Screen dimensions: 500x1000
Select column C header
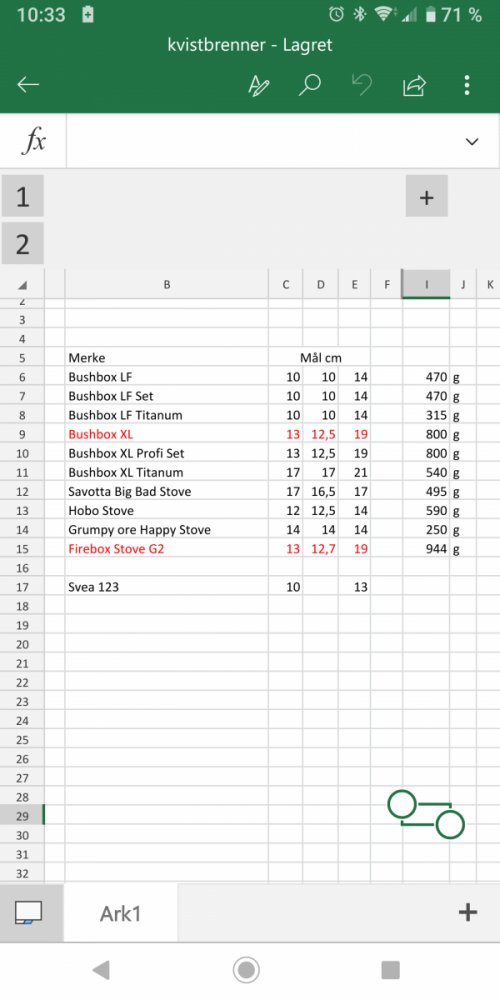click(285, 284)
